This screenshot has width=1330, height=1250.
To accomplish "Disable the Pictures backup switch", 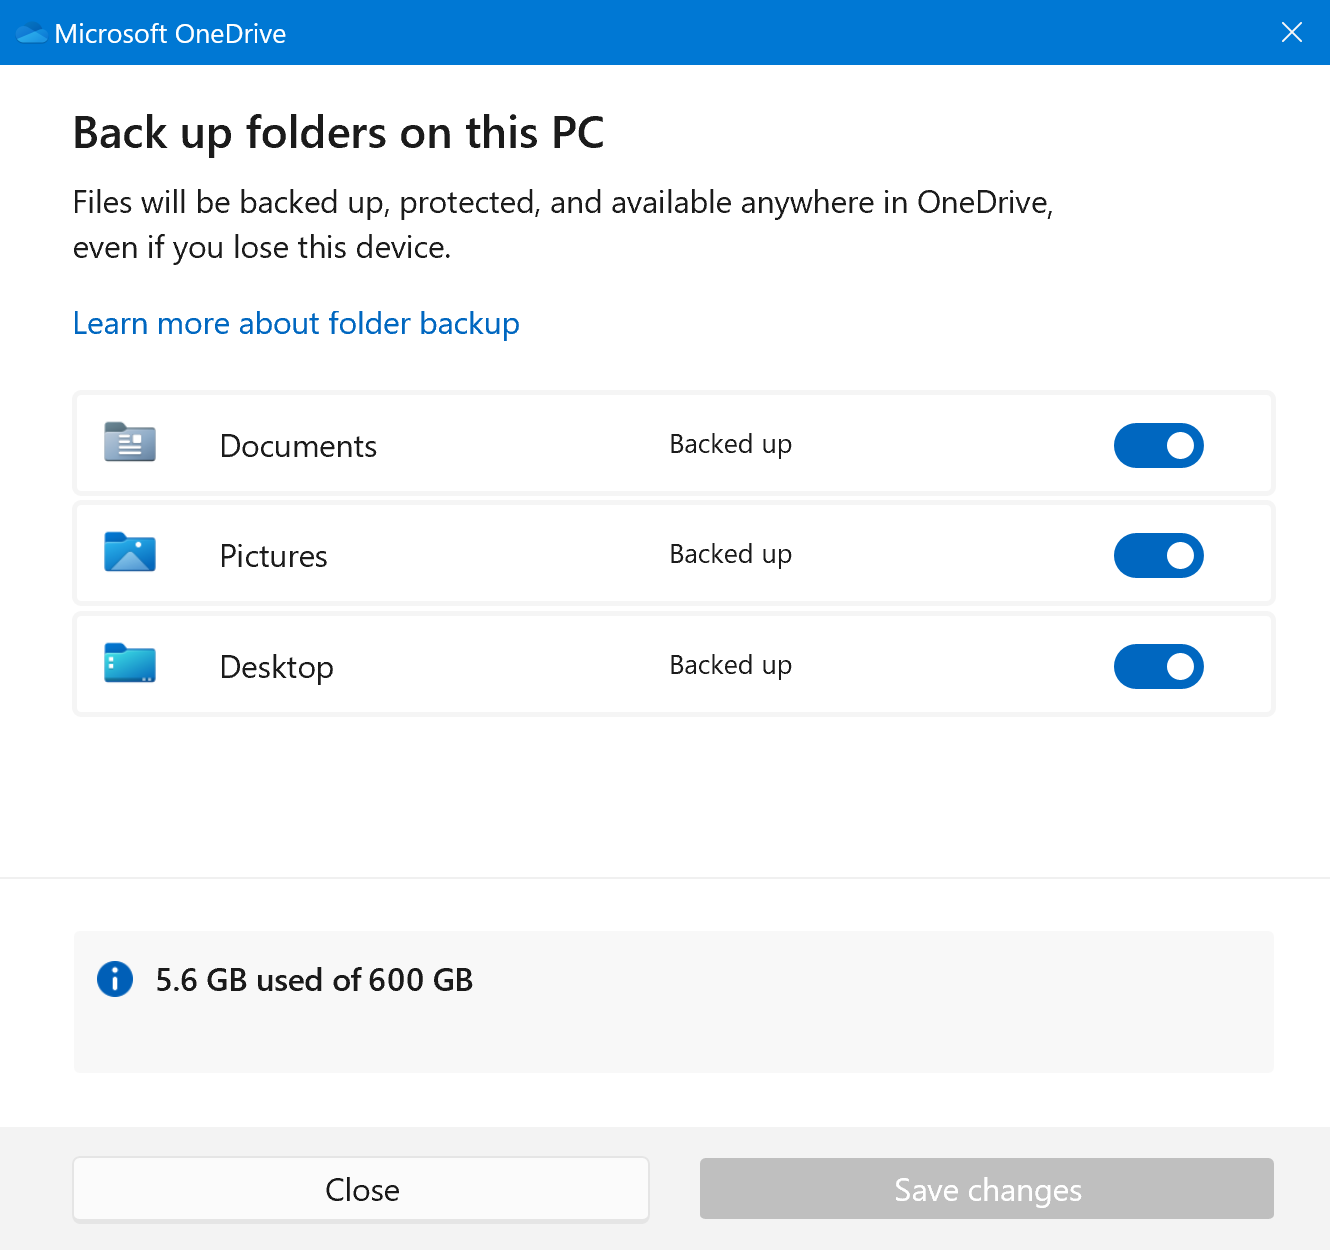I will [x=1158, y=555].
